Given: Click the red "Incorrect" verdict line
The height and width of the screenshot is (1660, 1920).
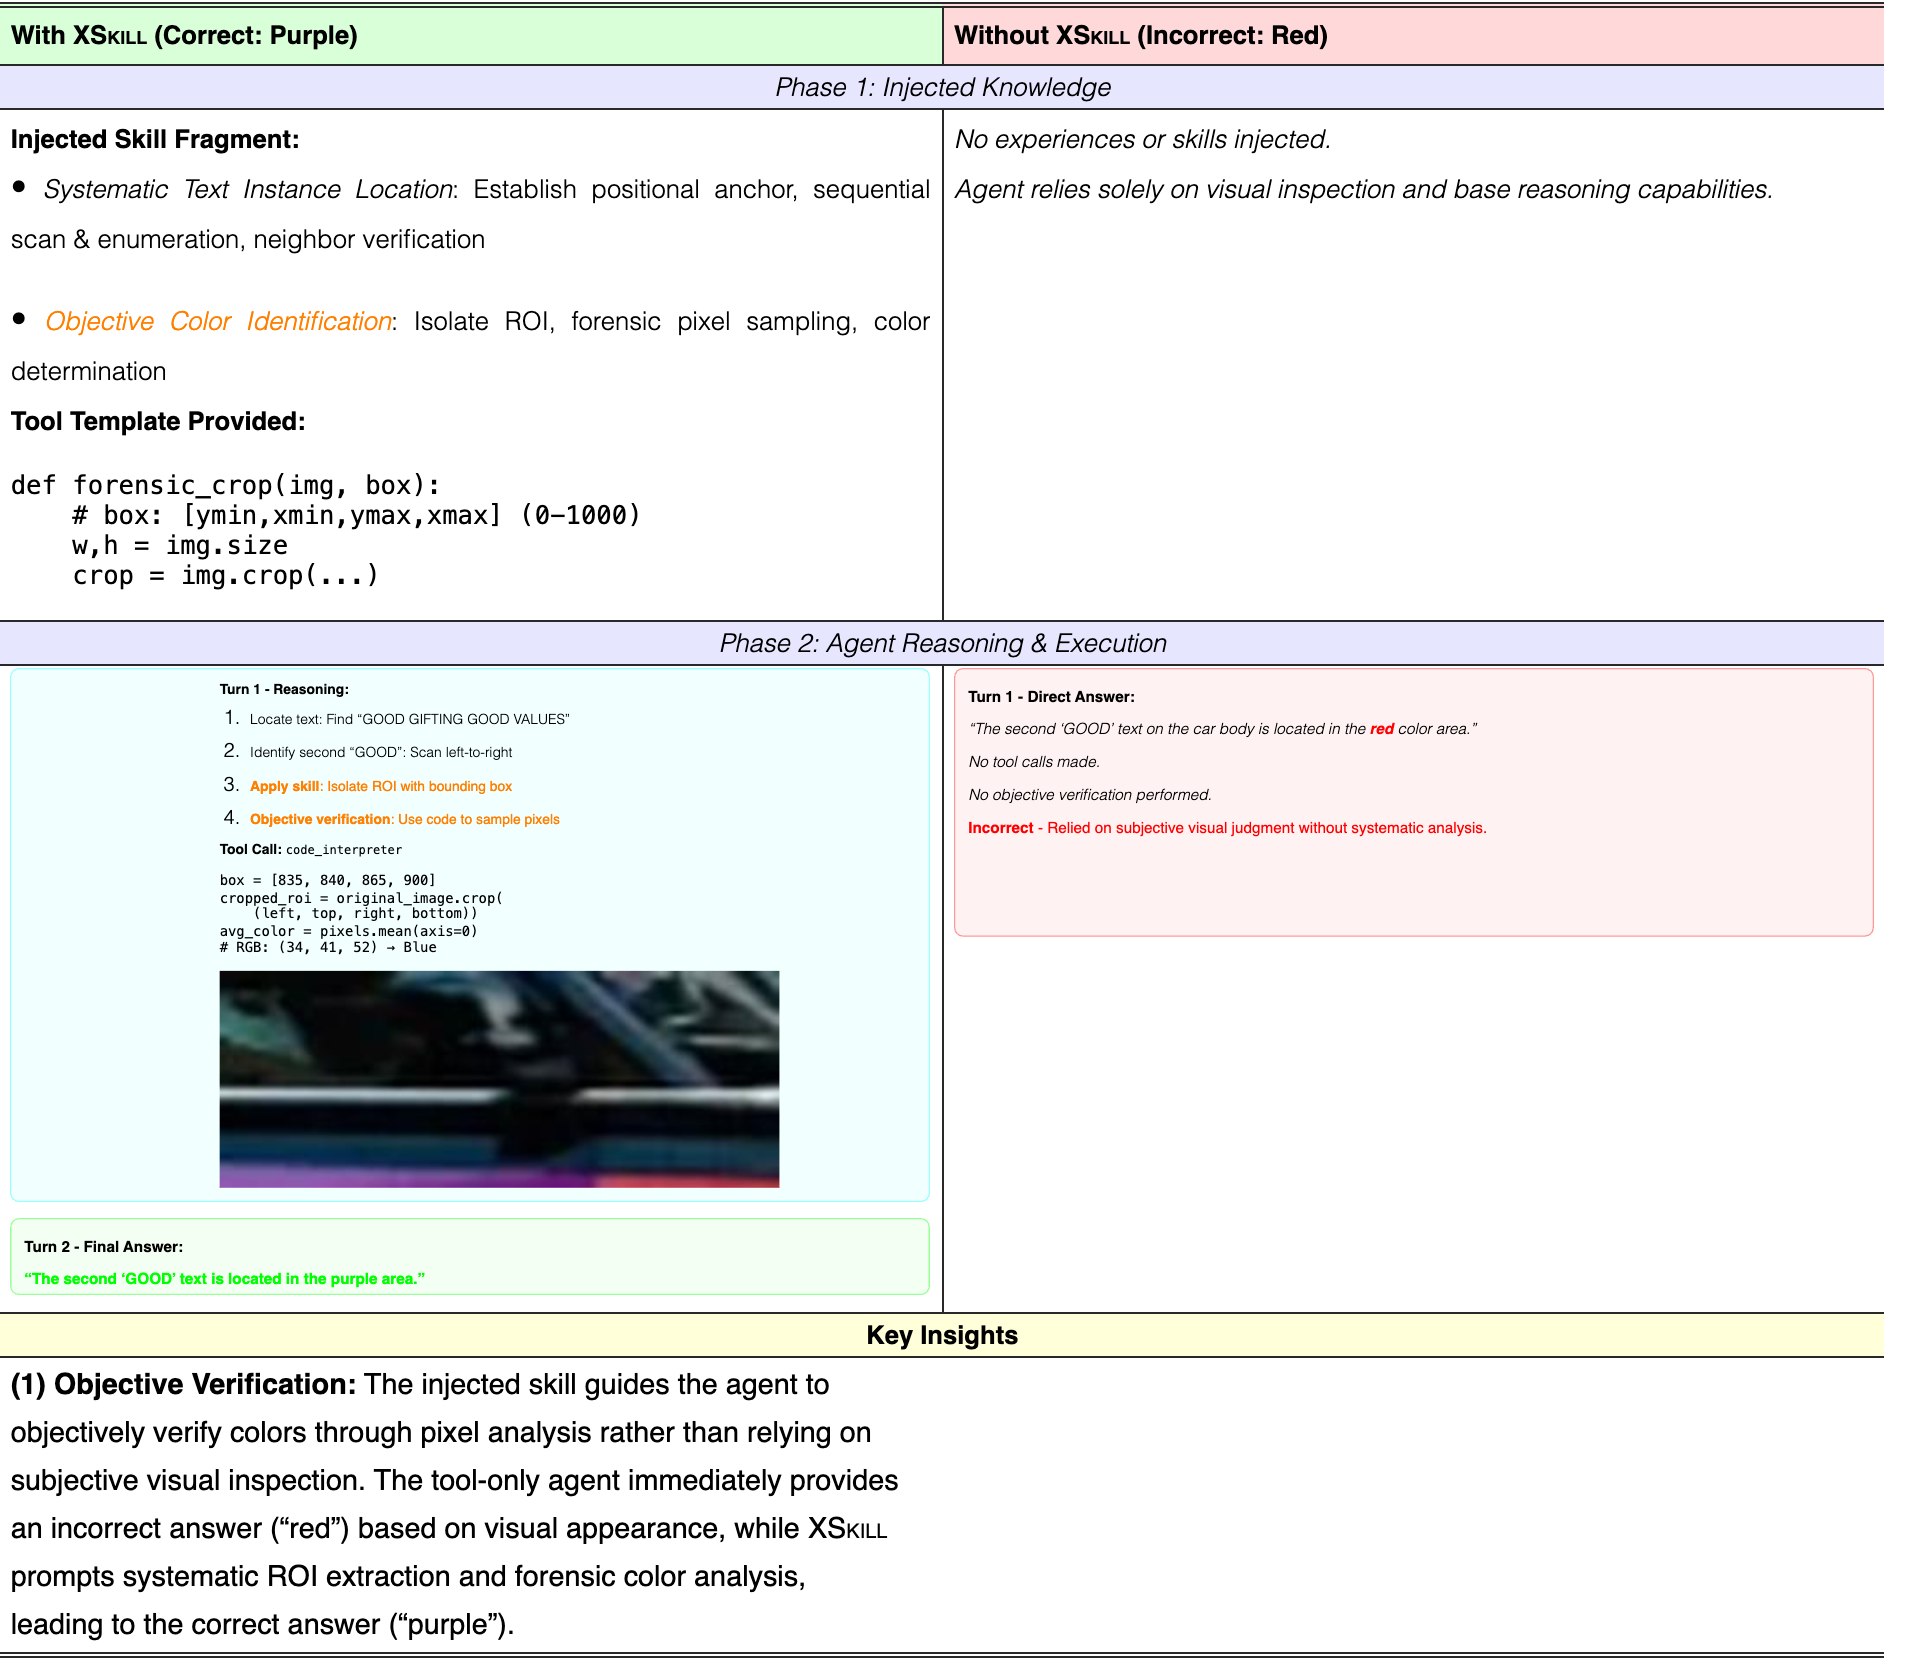Looking at the screenshot, I should click(1227, 828).
